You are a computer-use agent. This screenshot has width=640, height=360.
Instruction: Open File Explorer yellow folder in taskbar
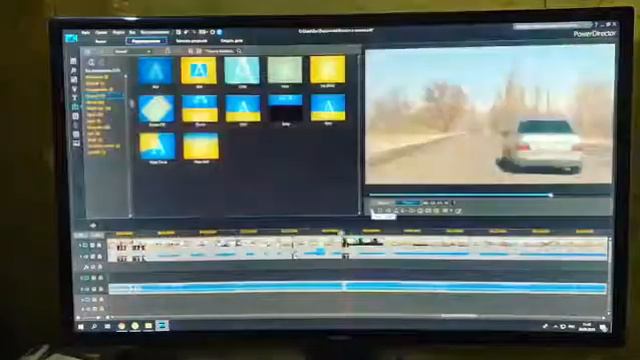pyautogui.click(x=149, y=326)
